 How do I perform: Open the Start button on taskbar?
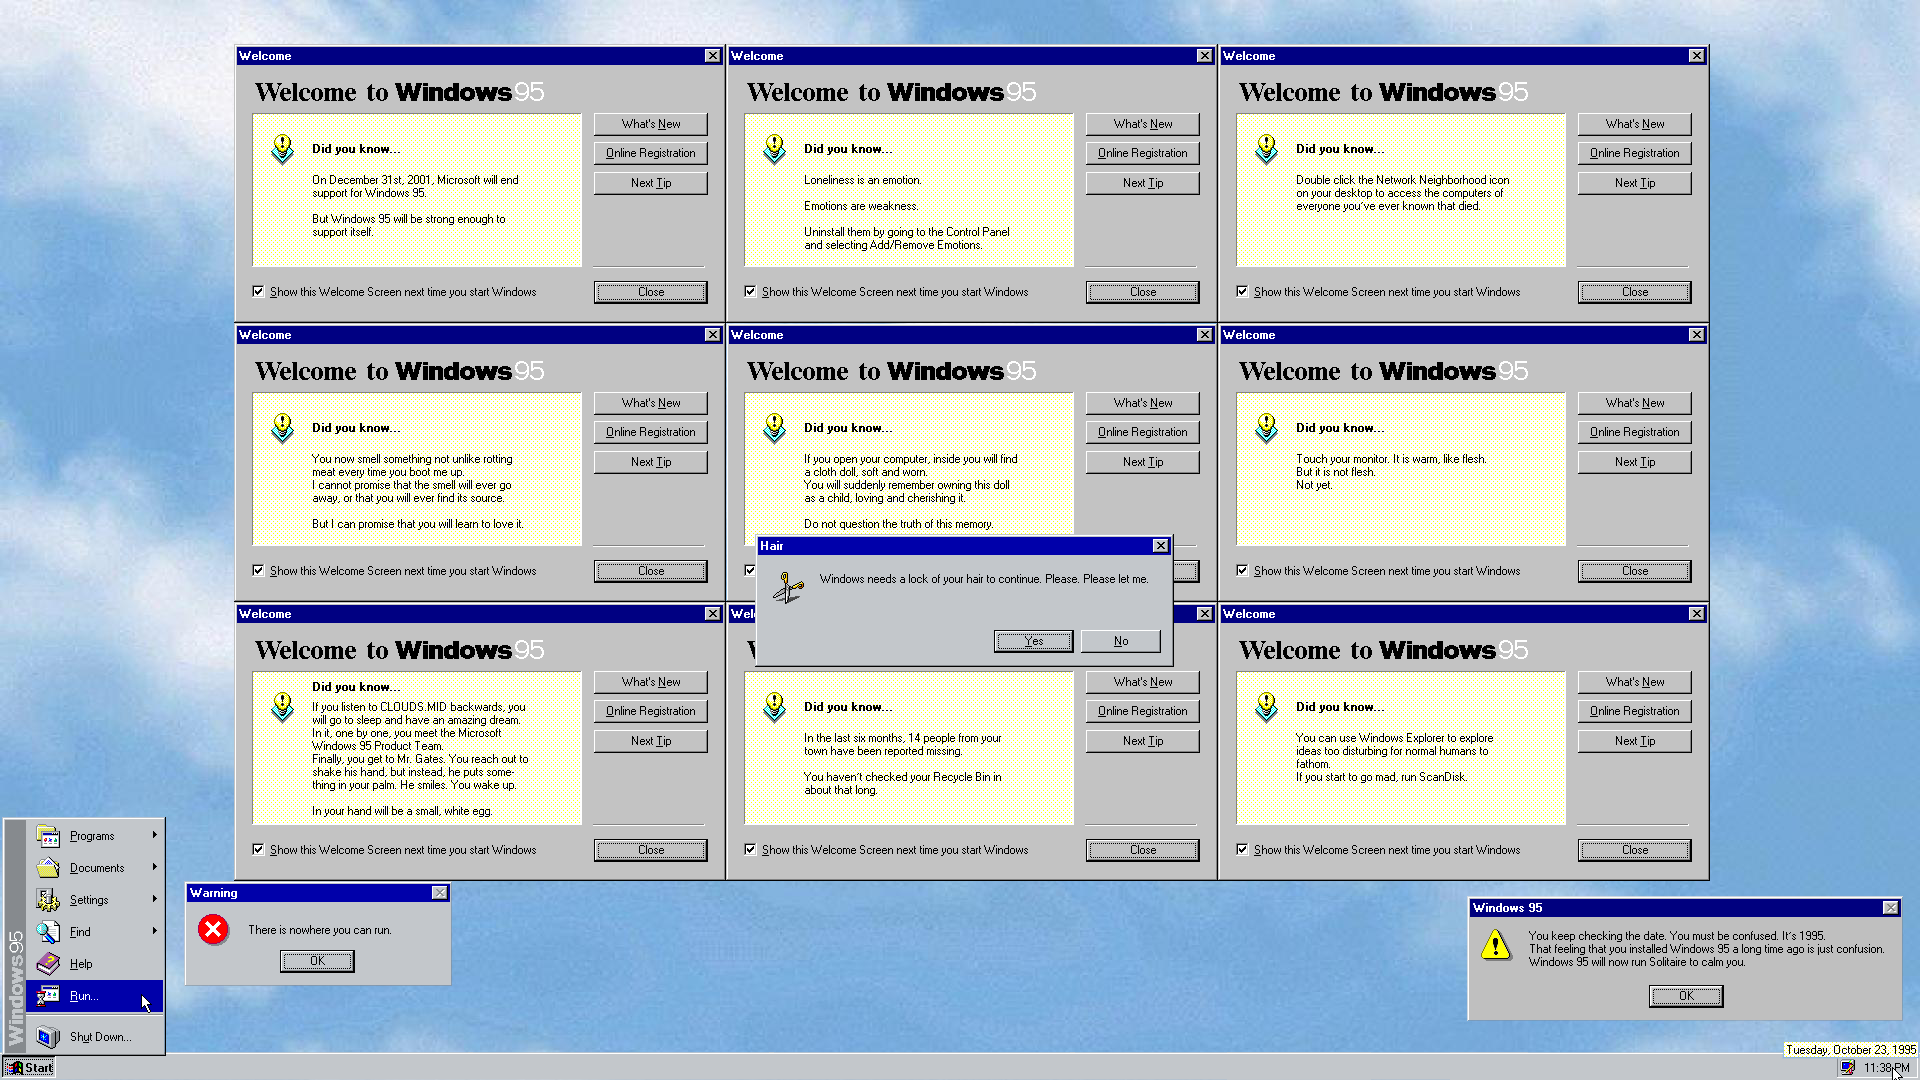click(x=29, y=1068)
